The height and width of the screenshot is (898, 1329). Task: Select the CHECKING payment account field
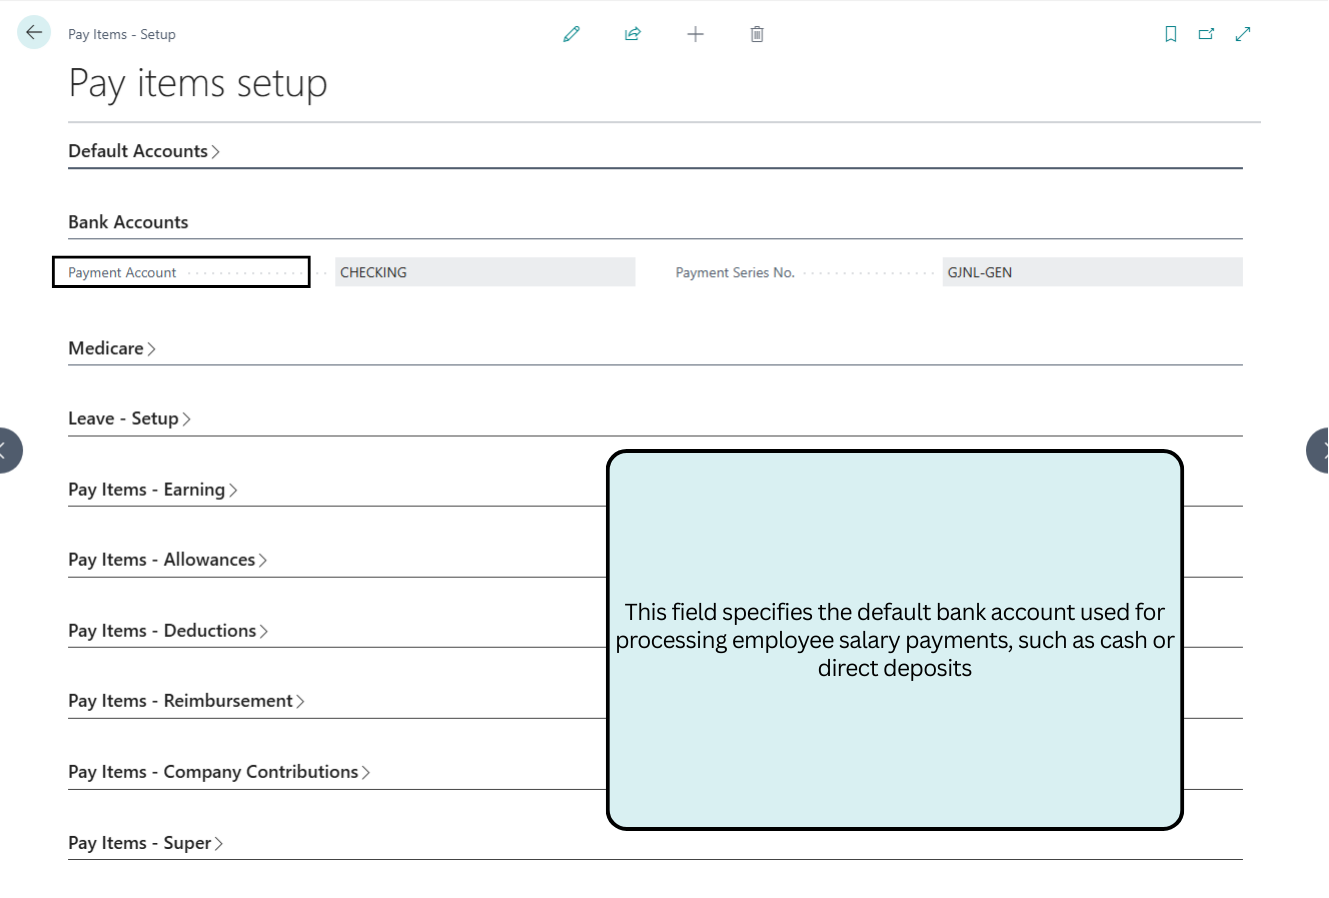click(485, 271)
